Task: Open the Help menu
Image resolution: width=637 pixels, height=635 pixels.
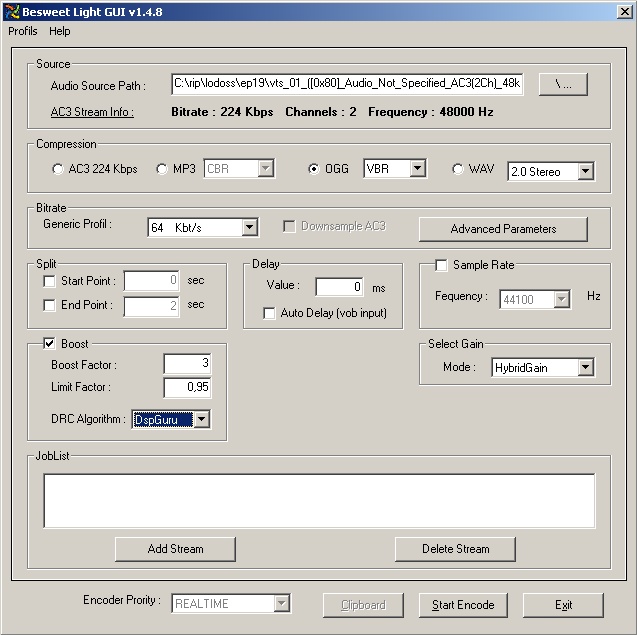Action: [60, 31]
